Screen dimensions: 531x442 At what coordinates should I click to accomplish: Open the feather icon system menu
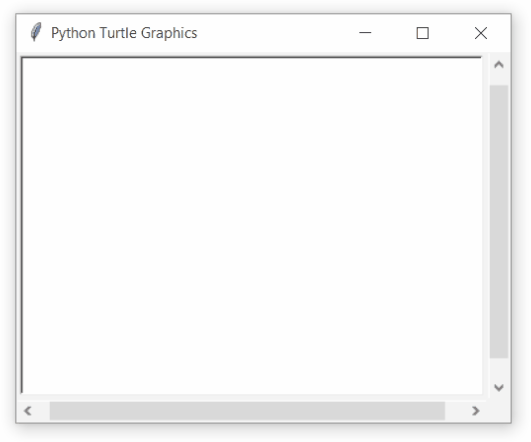click(x=36, y=33)
